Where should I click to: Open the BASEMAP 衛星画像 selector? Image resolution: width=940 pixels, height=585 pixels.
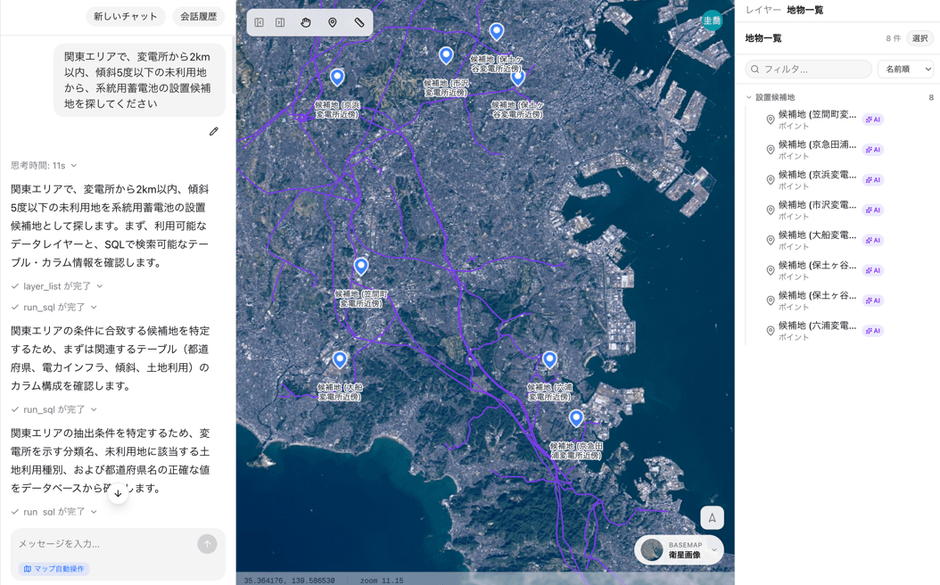pyautogui.click(x=680, y=550)
